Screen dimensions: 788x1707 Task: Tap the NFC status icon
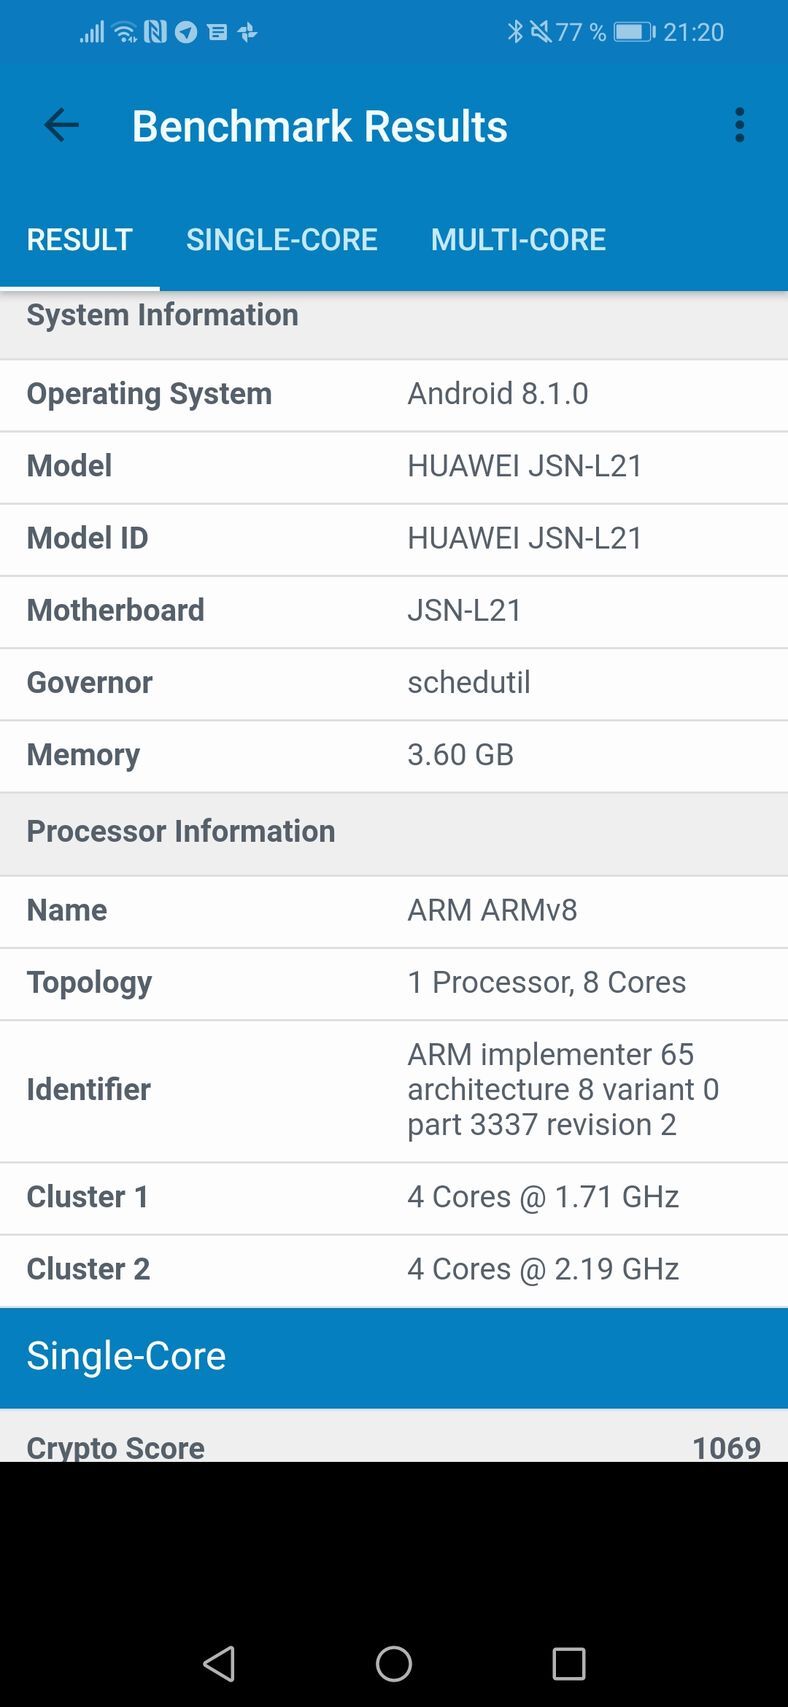[155, 32]
